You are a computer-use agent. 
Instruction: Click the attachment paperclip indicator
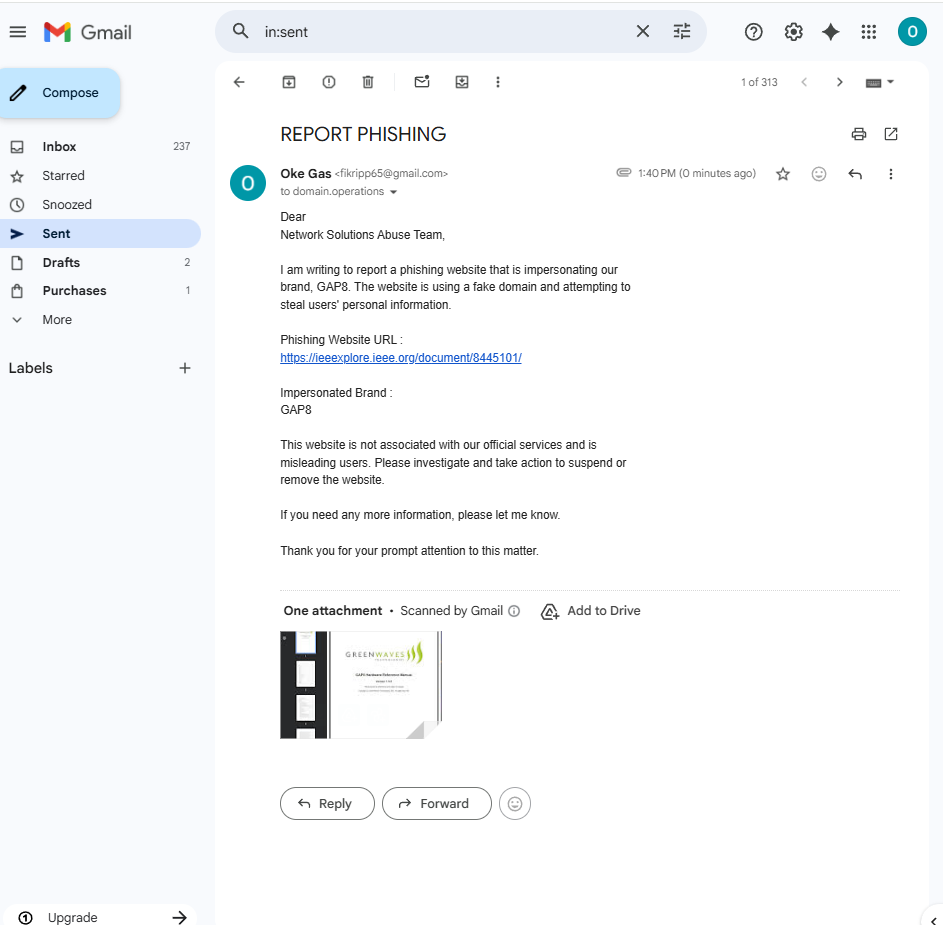pos(624,173)
